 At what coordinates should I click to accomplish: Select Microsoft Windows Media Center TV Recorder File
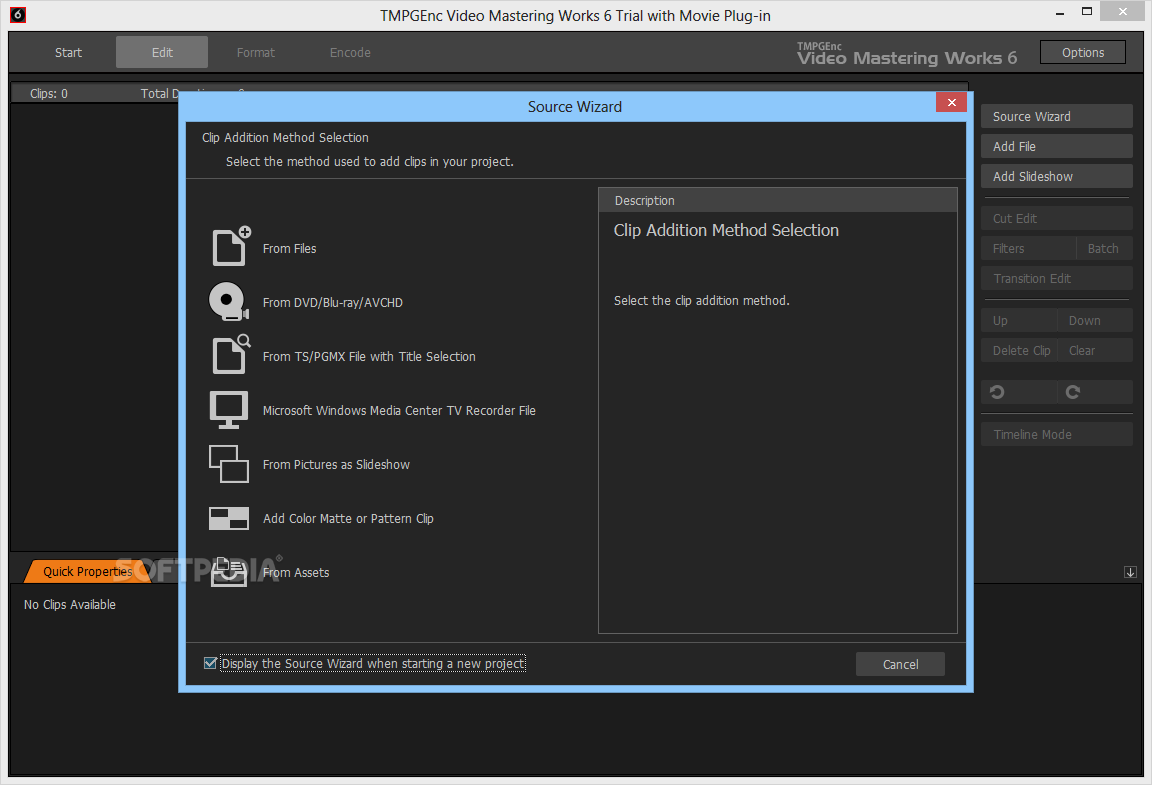399,410
